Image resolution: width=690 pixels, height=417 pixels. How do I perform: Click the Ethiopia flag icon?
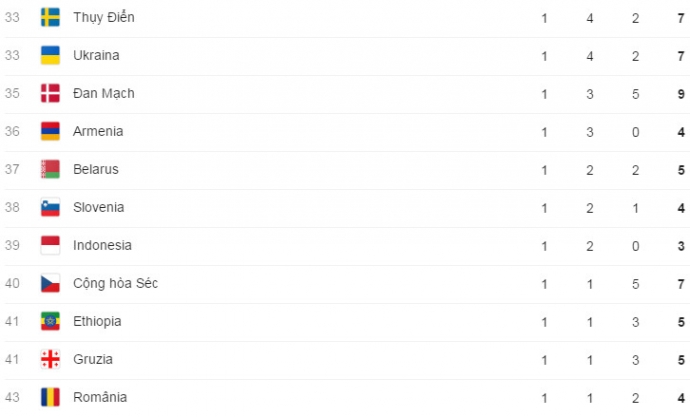click(x=50, y=322)
